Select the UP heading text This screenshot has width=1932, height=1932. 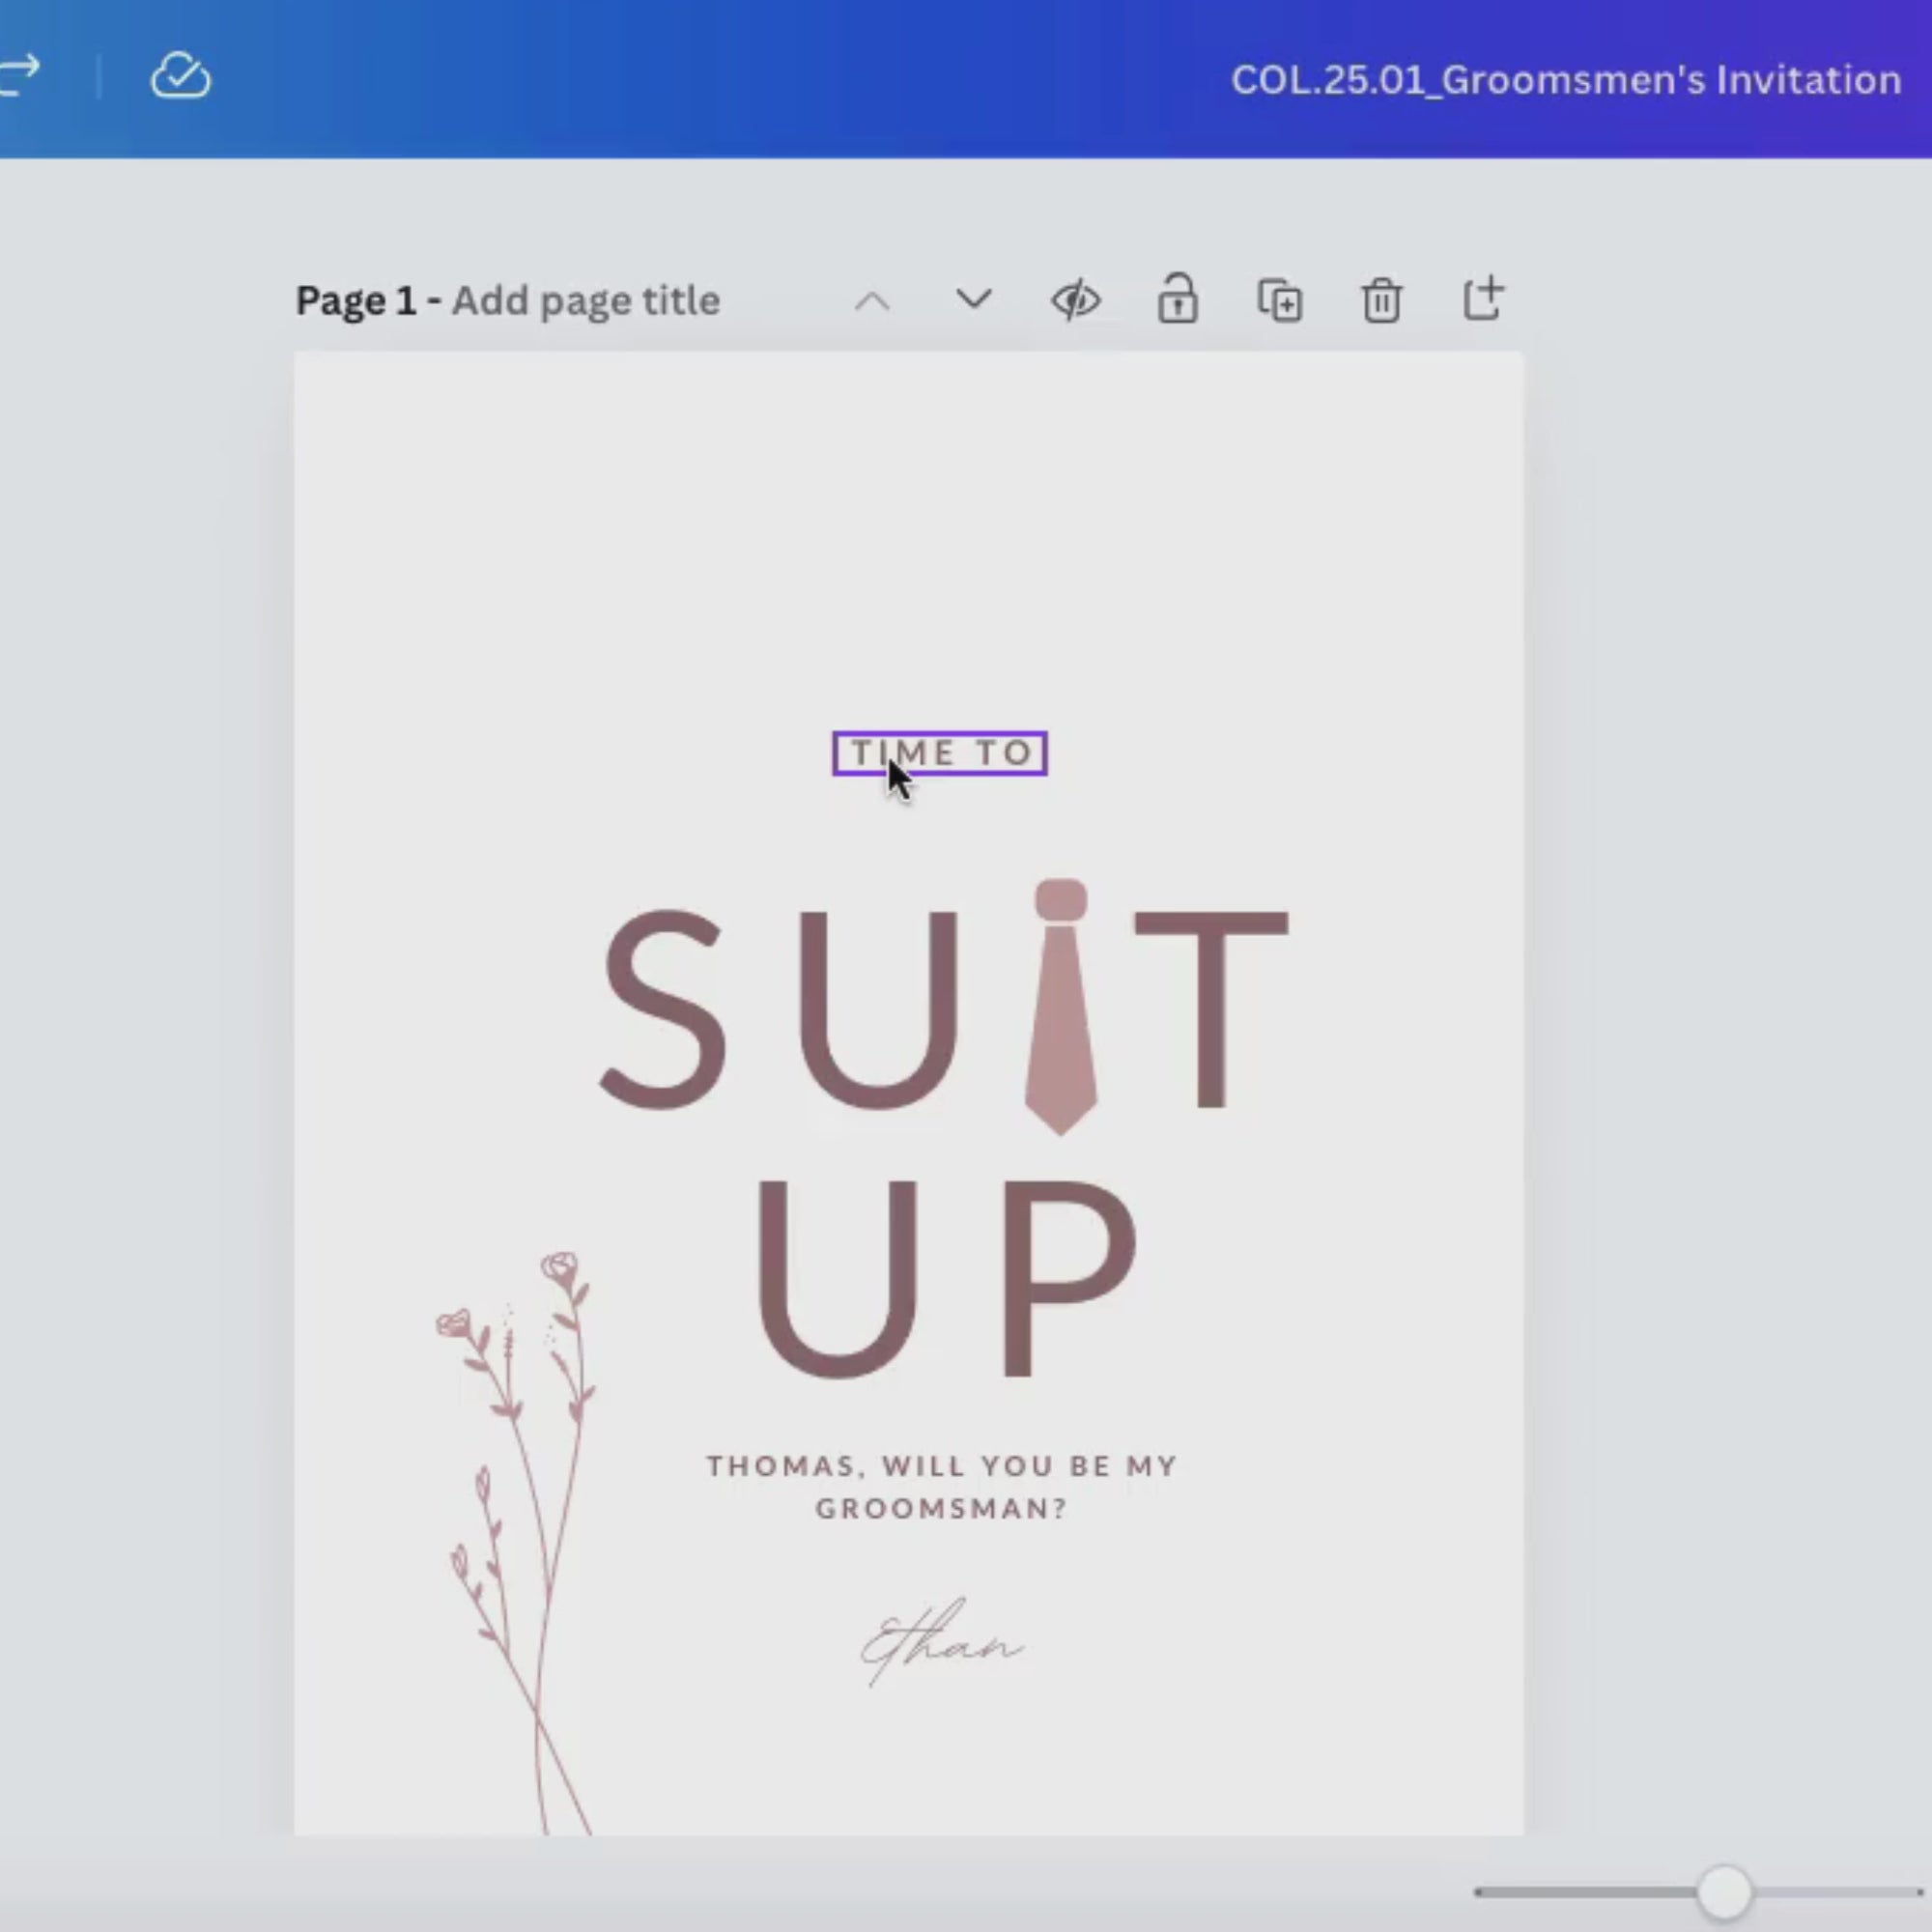coord(946,1279)
